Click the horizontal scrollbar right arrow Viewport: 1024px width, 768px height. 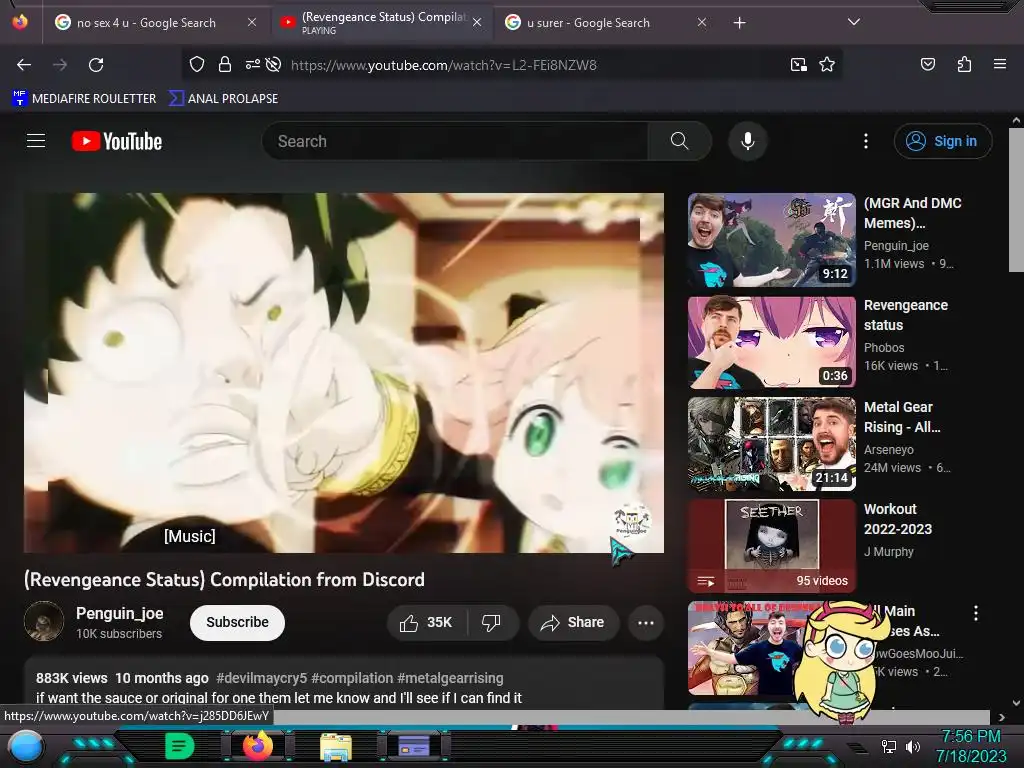(1001, 717)
